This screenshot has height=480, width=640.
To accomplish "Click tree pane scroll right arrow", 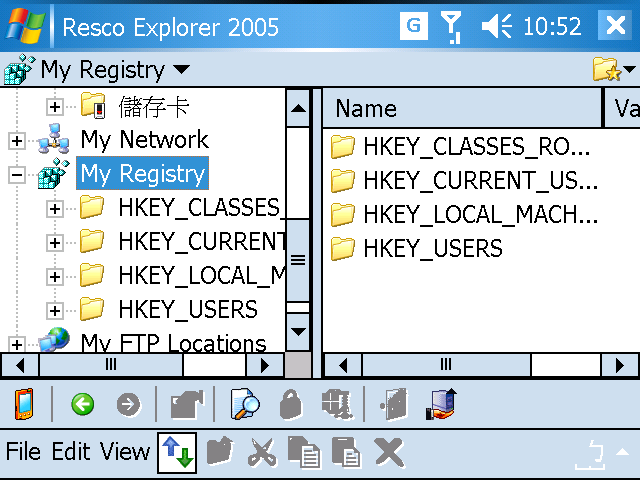I will (x=265, y=365).
